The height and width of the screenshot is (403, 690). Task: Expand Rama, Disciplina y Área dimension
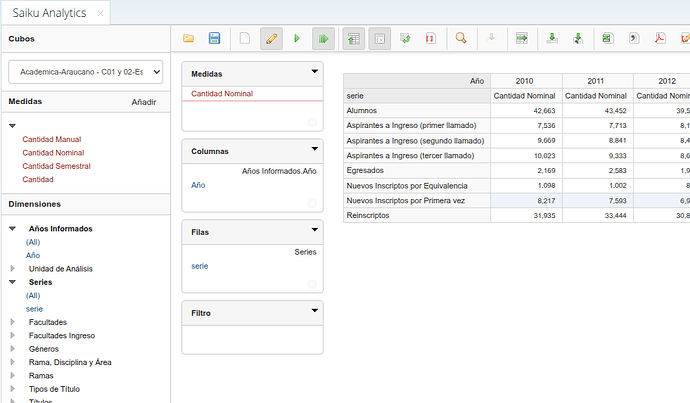[12, 363]
